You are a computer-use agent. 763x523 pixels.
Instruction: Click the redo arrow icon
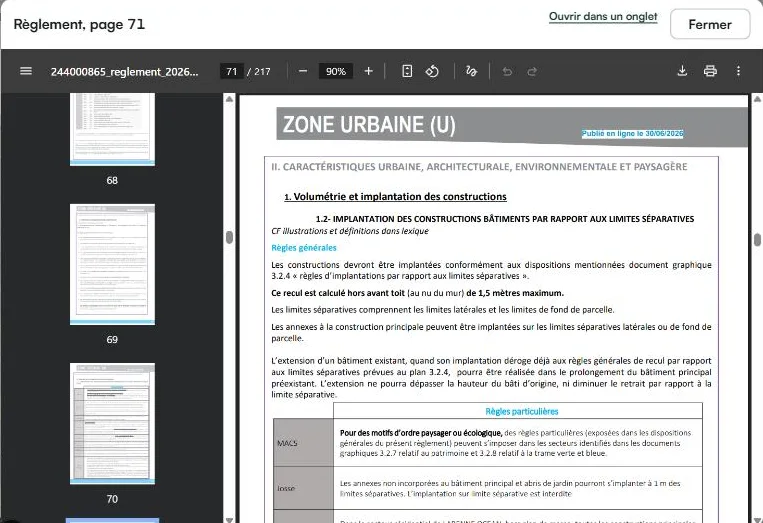(x=532, y=72)
